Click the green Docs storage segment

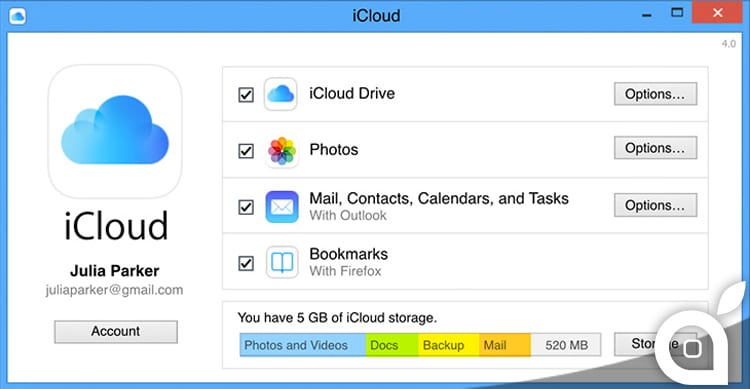click(x=392, y=345)
